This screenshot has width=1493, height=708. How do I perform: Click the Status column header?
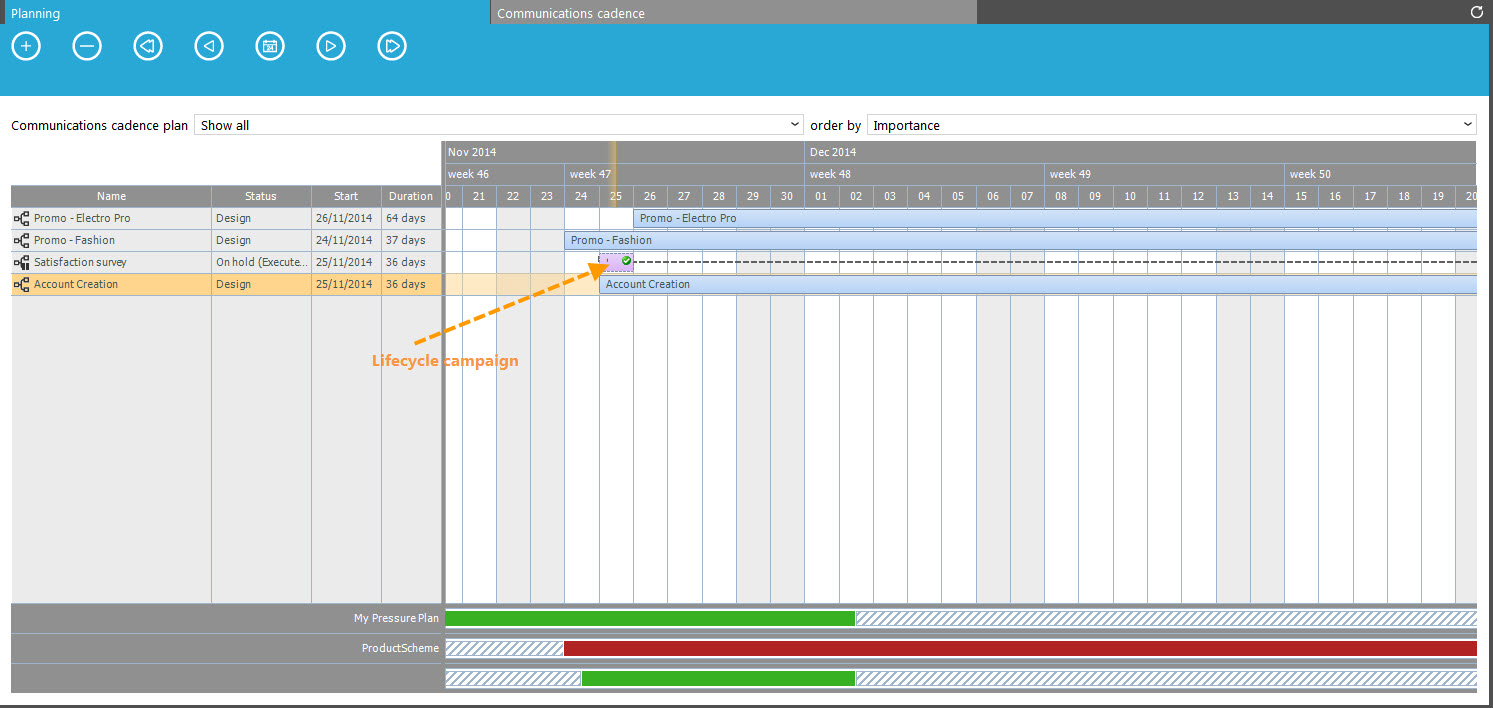click(x=260, y=196)
